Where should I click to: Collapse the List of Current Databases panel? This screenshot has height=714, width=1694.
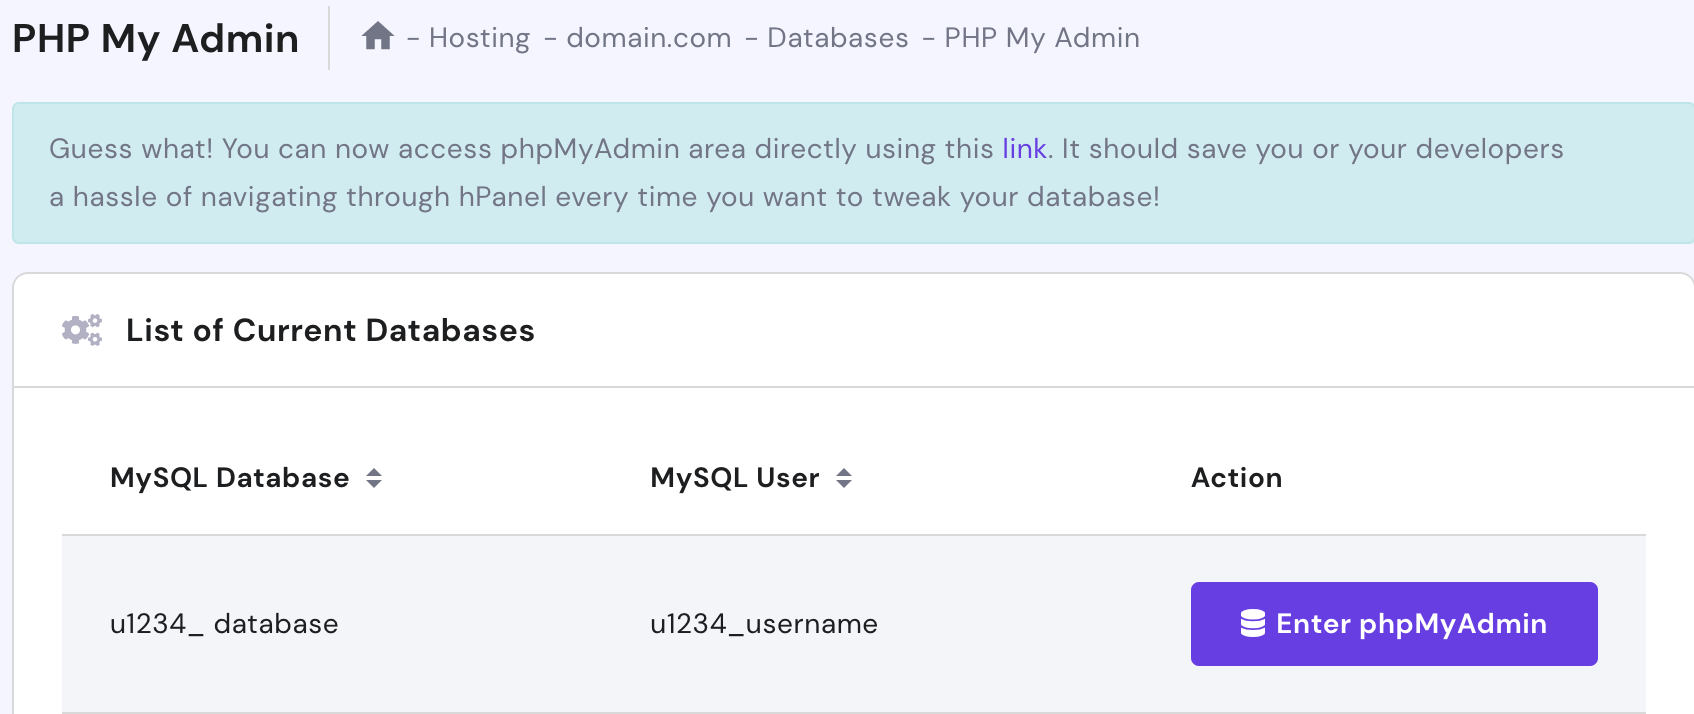click(330, 330)
